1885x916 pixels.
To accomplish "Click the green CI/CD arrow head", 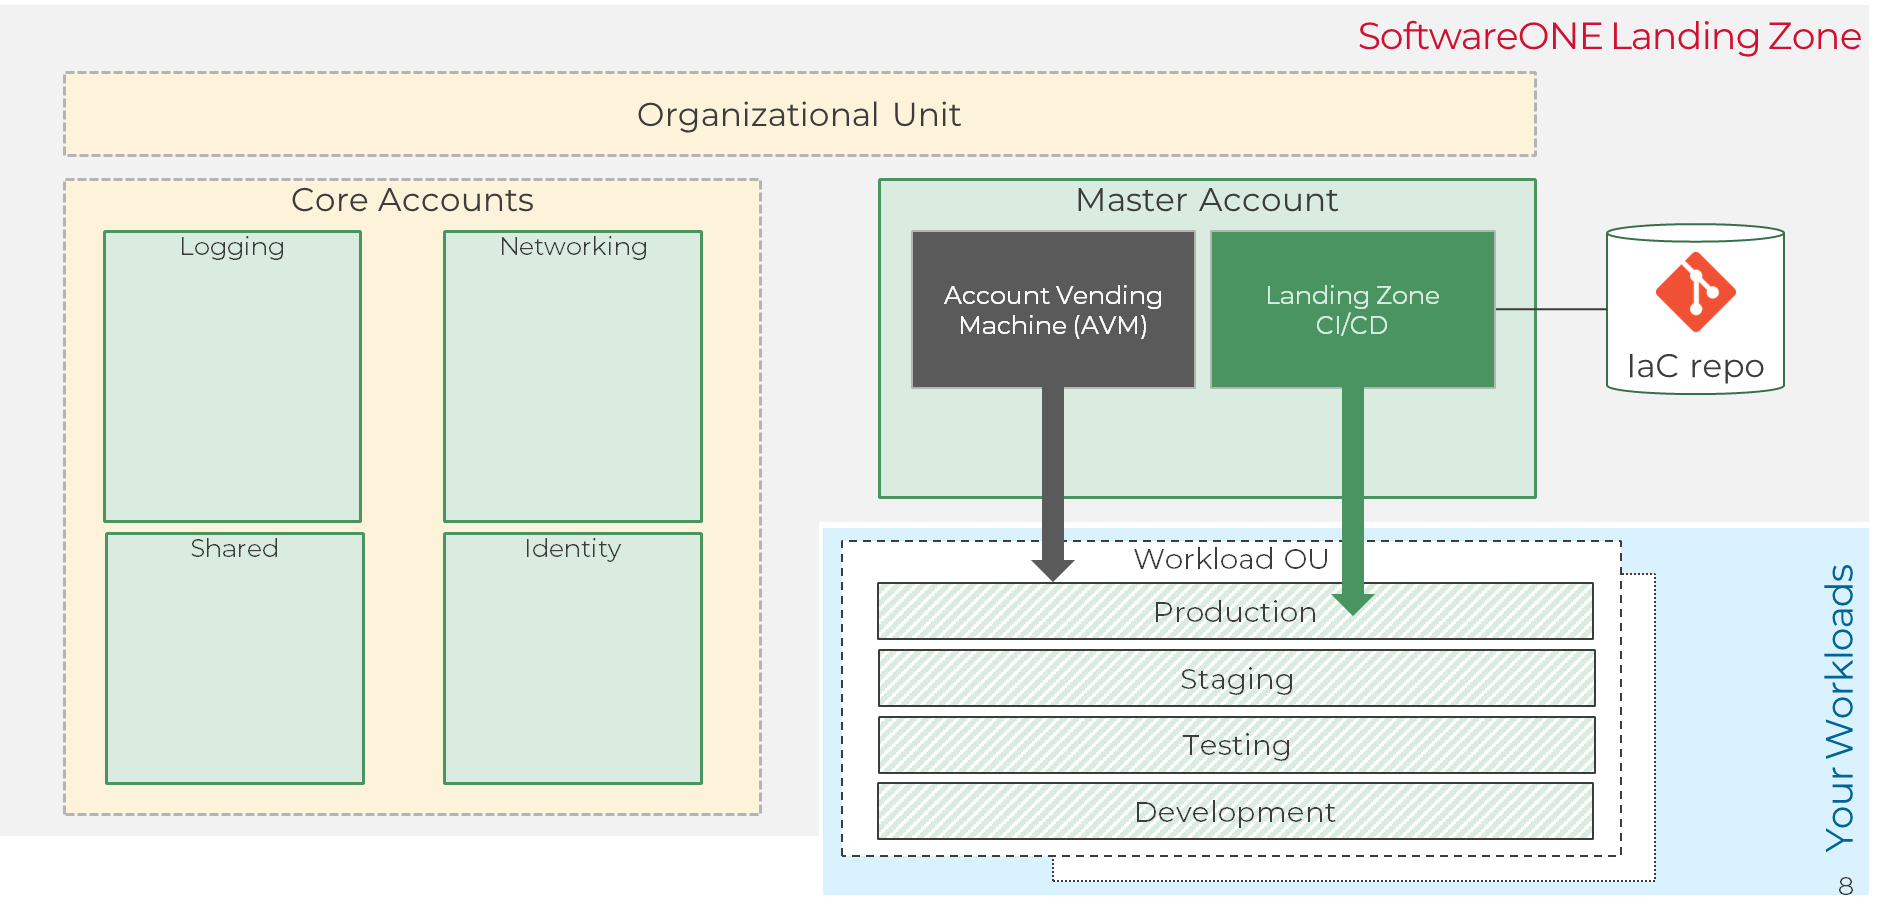I will pos(1352,603).
